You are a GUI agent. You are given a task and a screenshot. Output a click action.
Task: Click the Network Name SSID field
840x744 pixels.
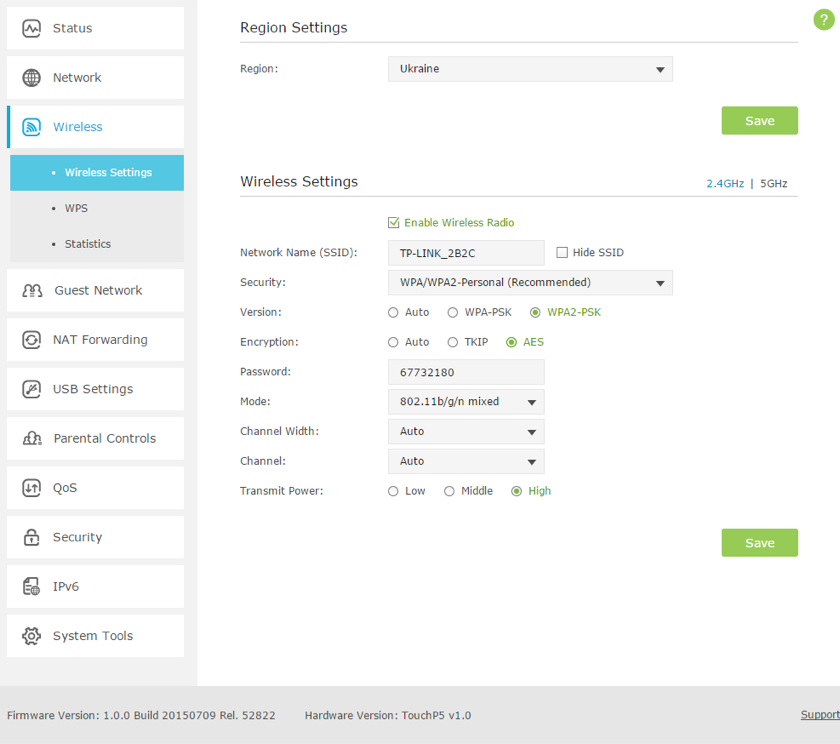pyautogui.click(x=466, y=253)
